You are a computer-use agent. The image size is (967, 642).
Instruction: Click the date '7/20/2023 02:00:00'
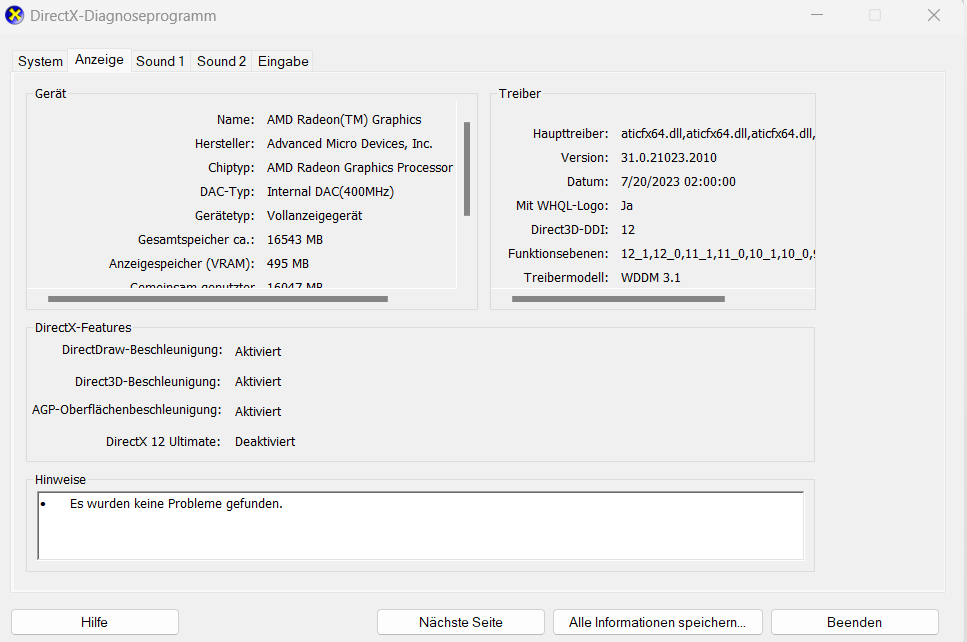coord(678,182)
